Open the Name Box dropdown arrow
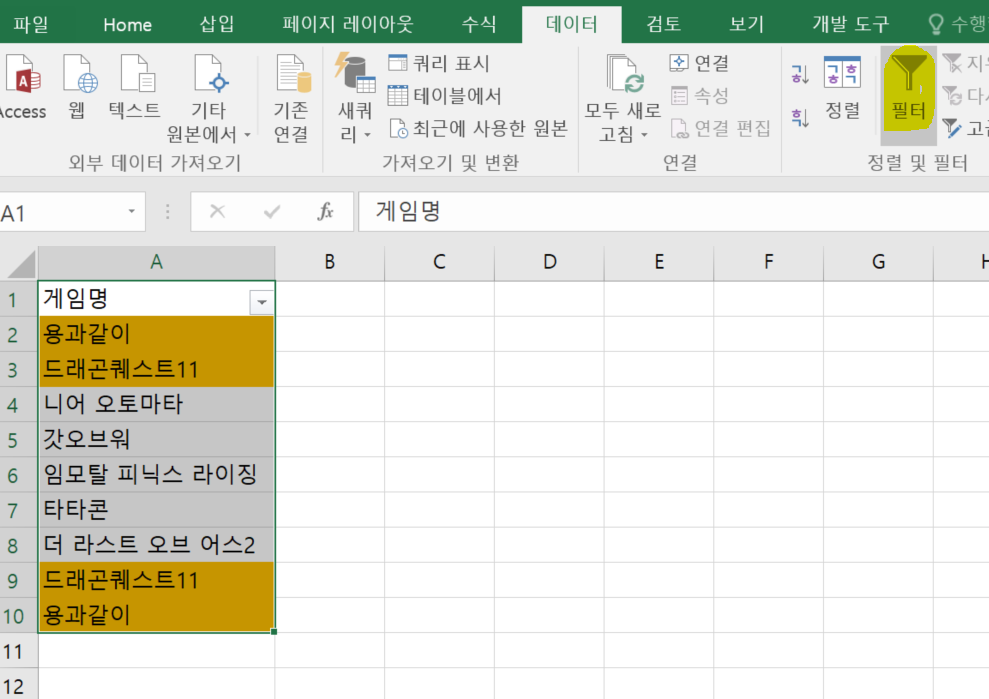The height and width of the screenshot is (699, 989). click(x=131, y=211)
